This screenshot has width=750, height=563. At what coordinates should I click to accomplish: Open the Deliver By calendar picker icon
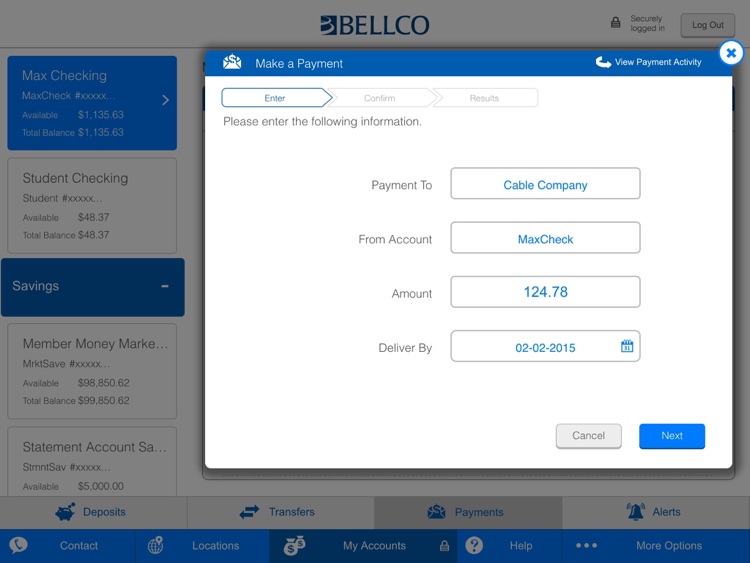click(627, 346)
